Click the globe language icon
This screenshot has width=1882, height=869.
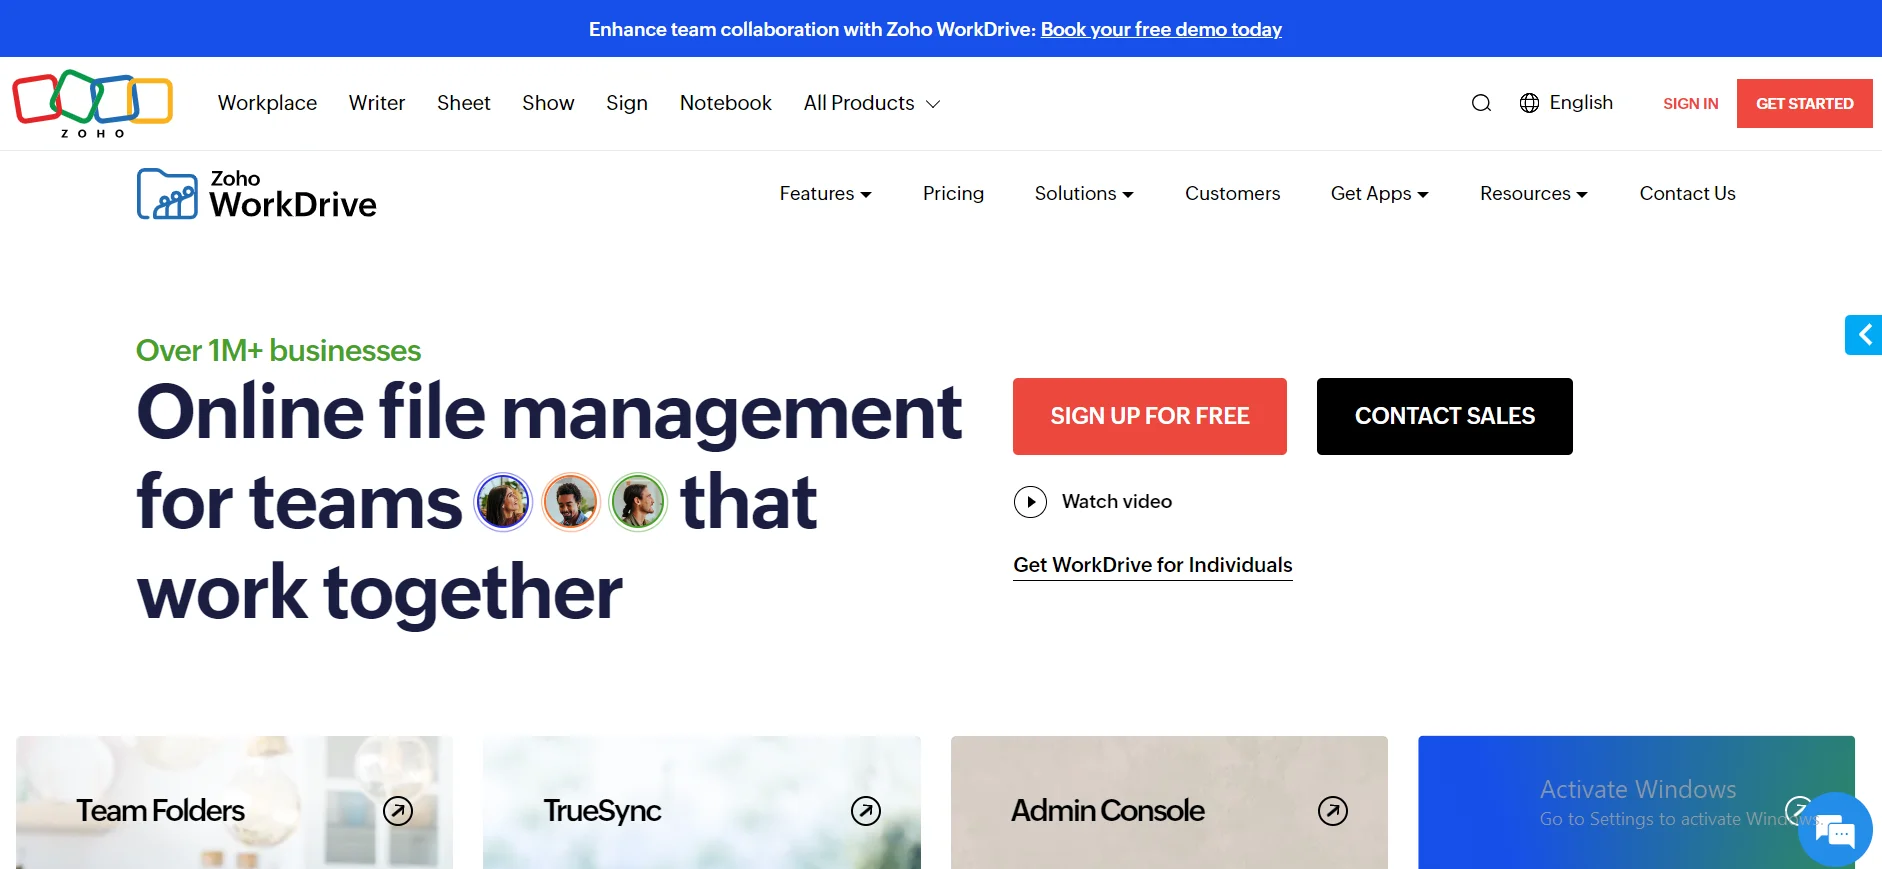[1529, 103]
